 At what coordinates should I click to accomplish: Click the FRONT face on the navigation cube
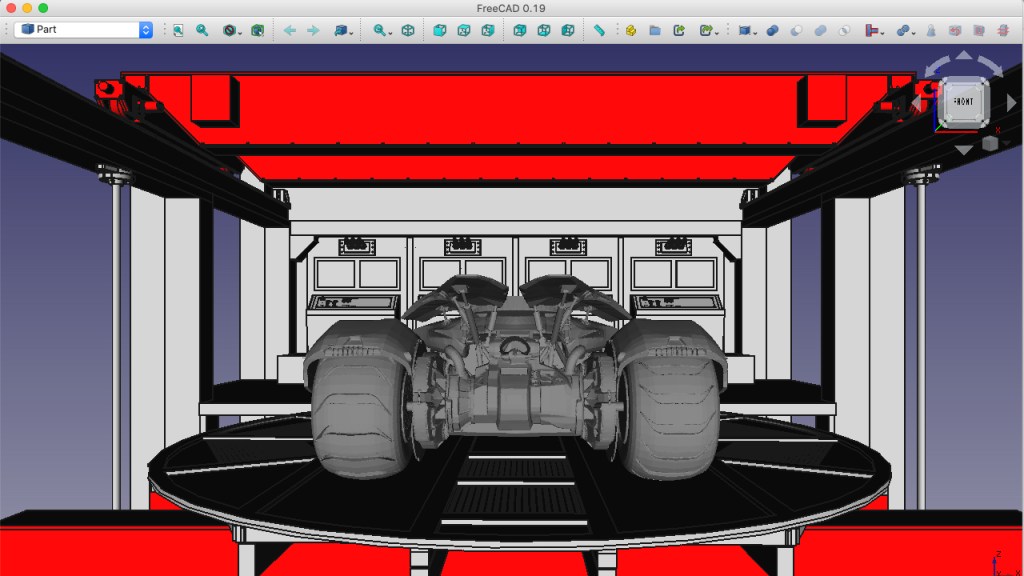(963, 100)
